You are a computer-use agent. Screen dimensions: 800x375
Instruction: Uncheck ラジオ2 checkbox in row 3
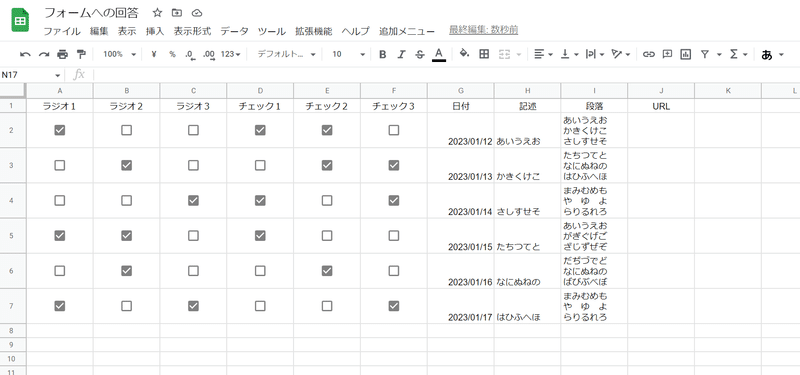[127, 165]
